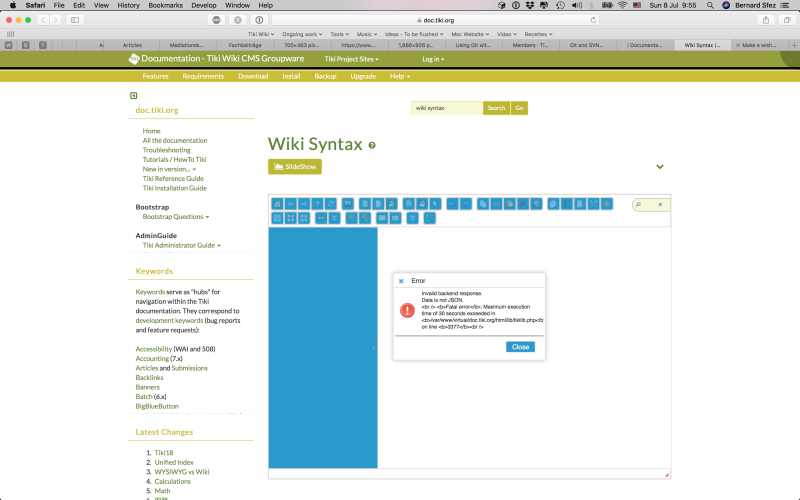Screen dimensions: 800x500
Task: Click the home icon in file manager toolbar
Action: point(278,204)
